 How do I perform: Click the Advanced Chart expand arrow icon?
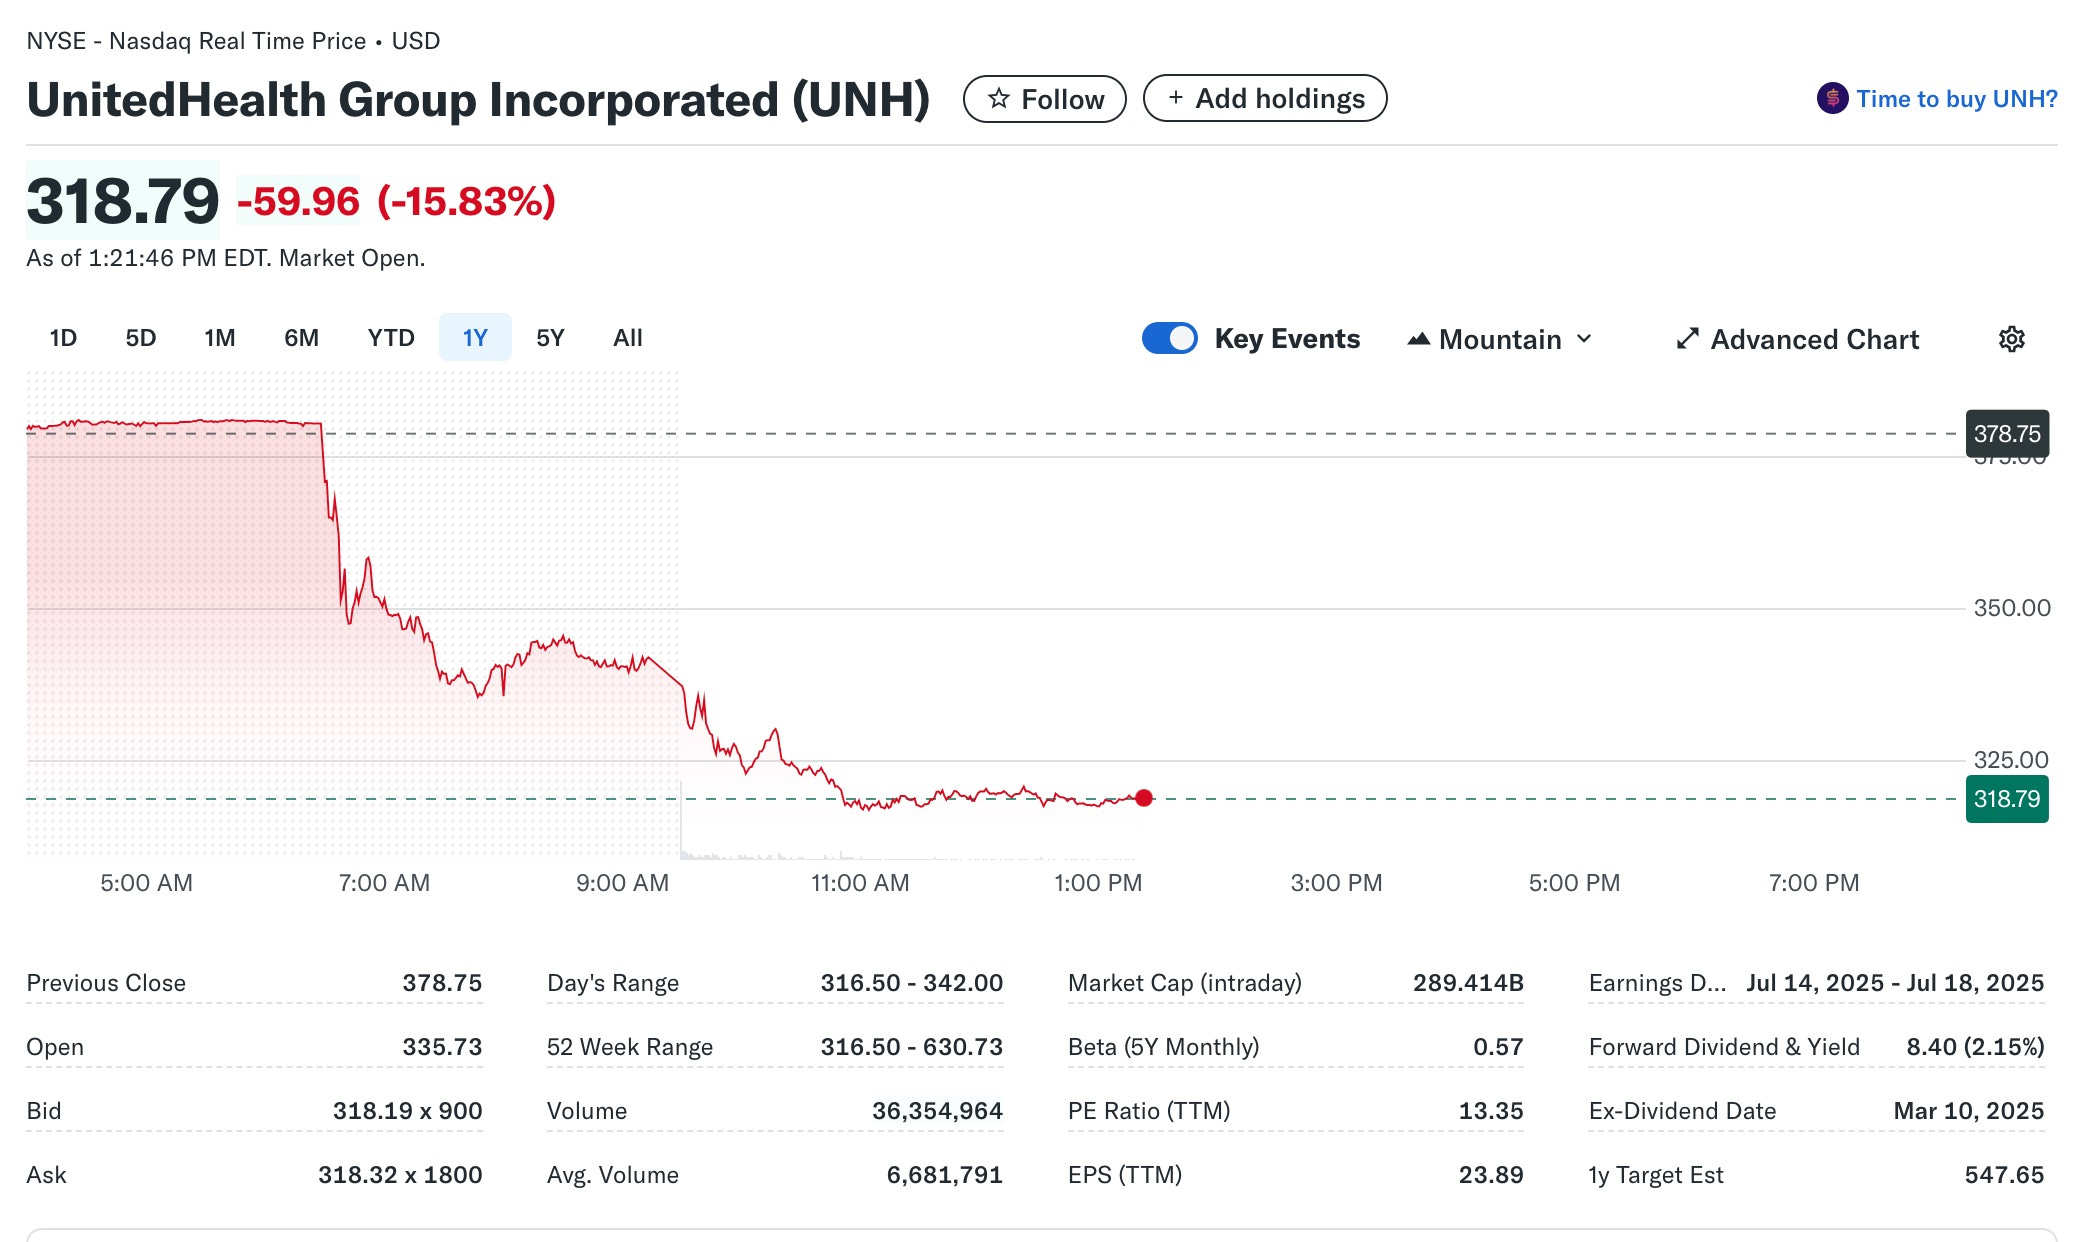[1687, 339]
